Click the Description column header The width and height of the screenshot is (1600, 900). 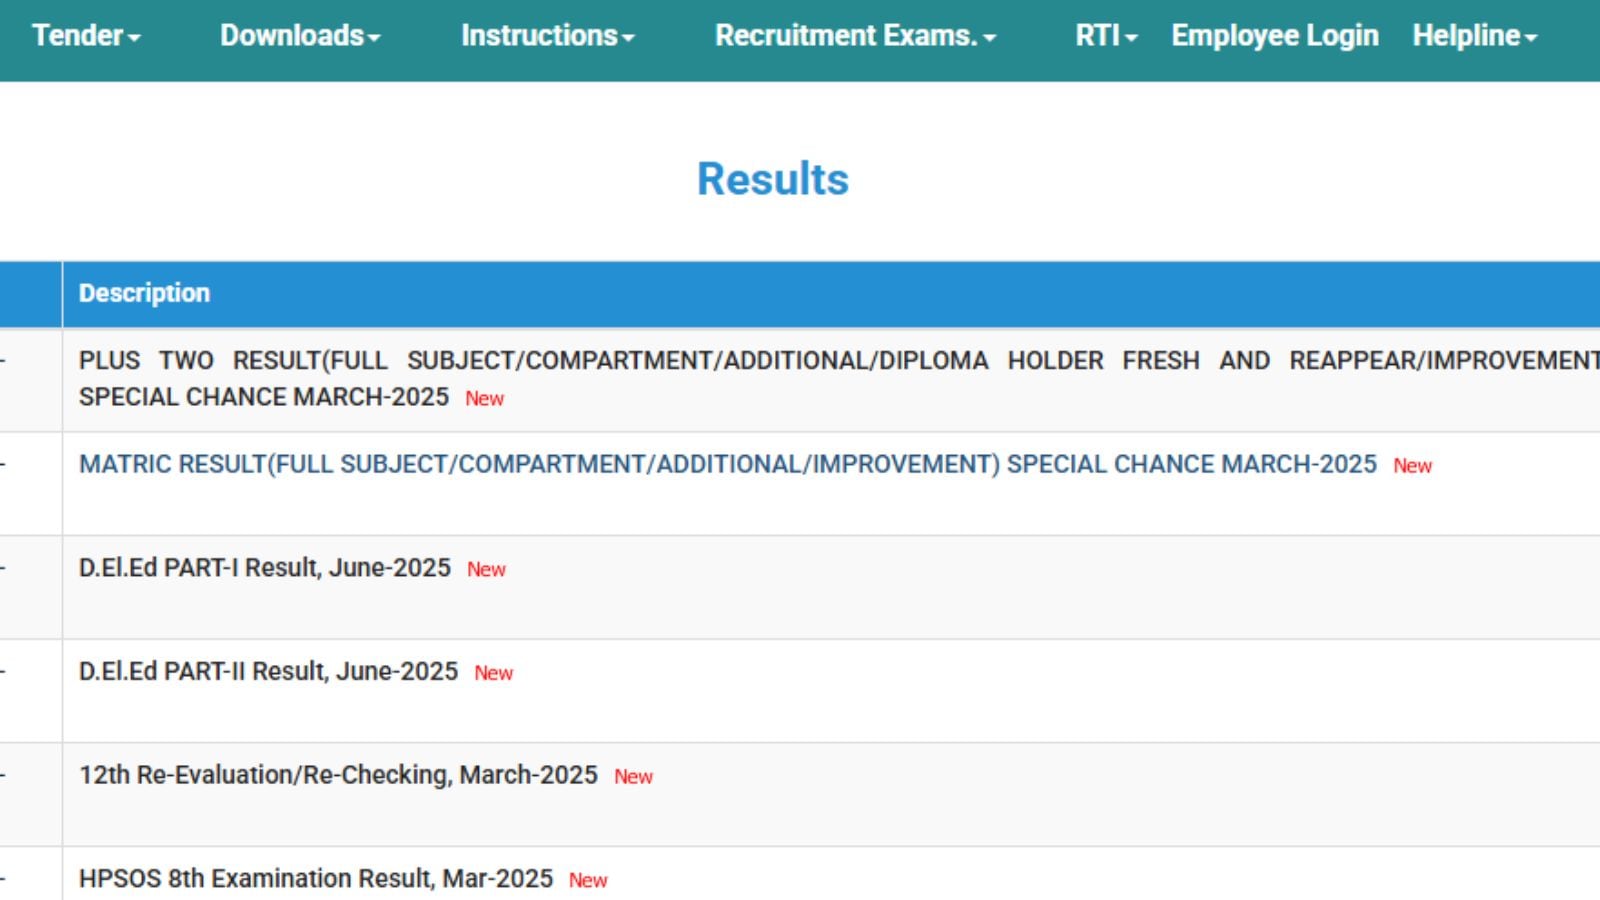pyautogui.click(x=145, y=293)
